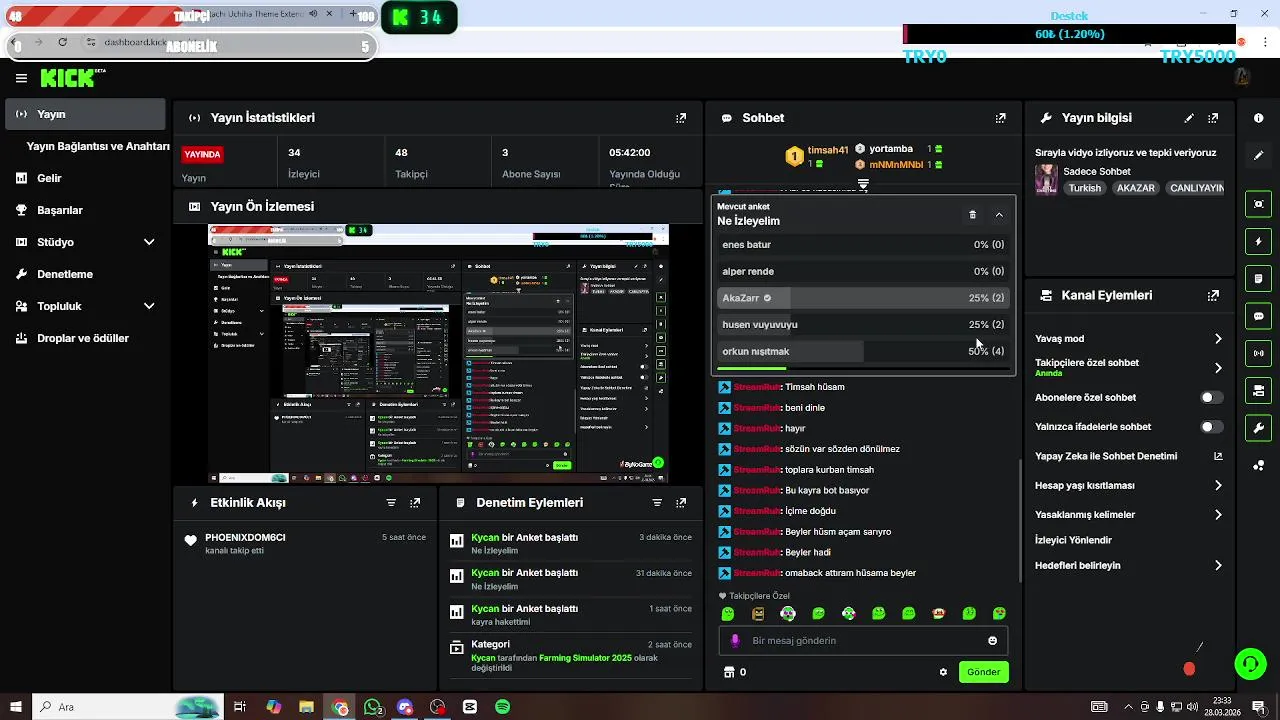Open the hamburger menu beside the Kick logo

pyautogui.click(x=21, y=78)
